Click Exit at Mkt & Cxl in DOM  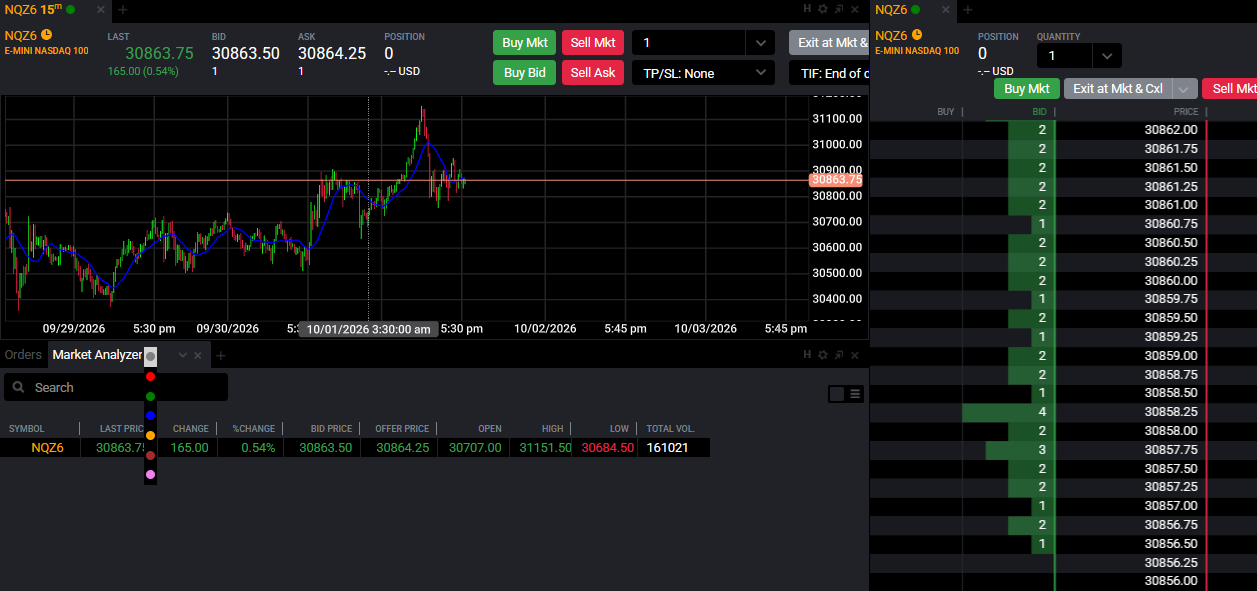[x=1118, y=89]
